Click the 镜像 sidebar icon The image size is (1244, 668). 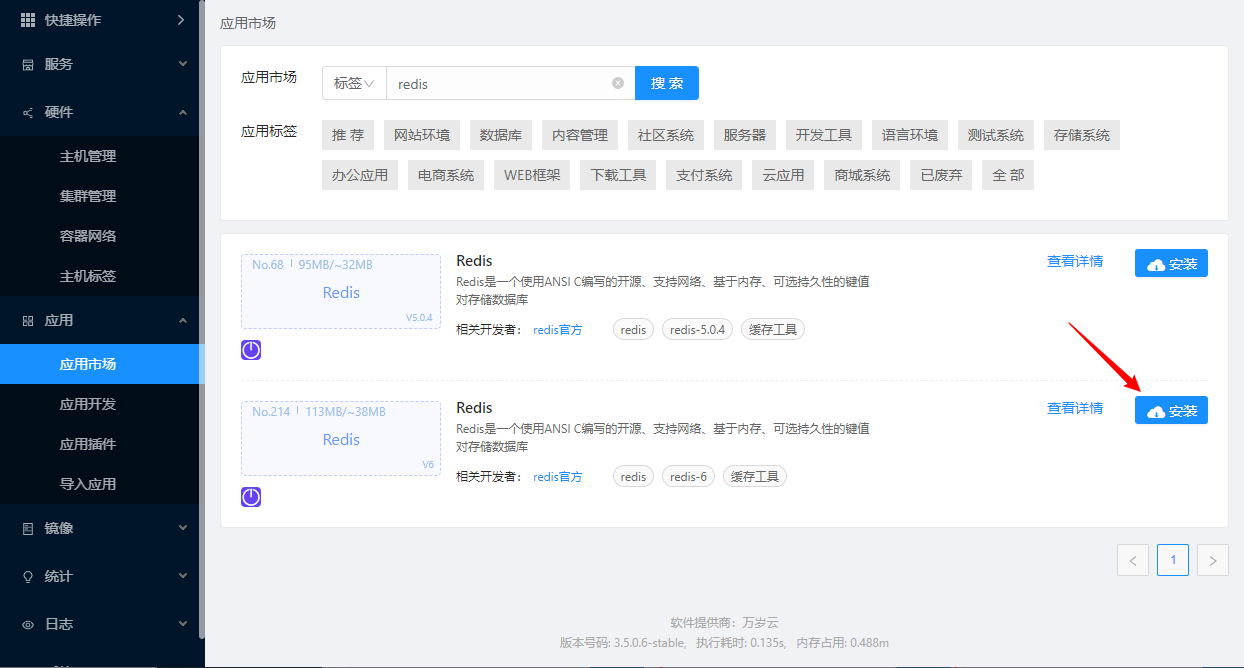28,528
